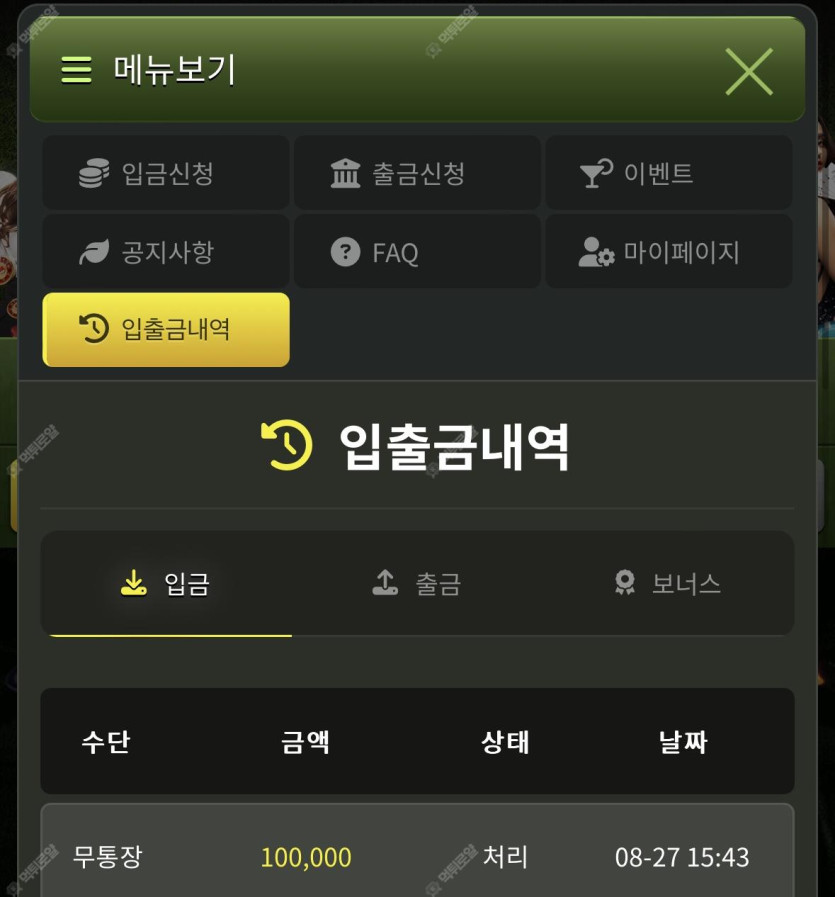This screenshot has width=835, height=897.
Task: Click the history clock icon on 입출금내역 button
Action: [94, 328]
